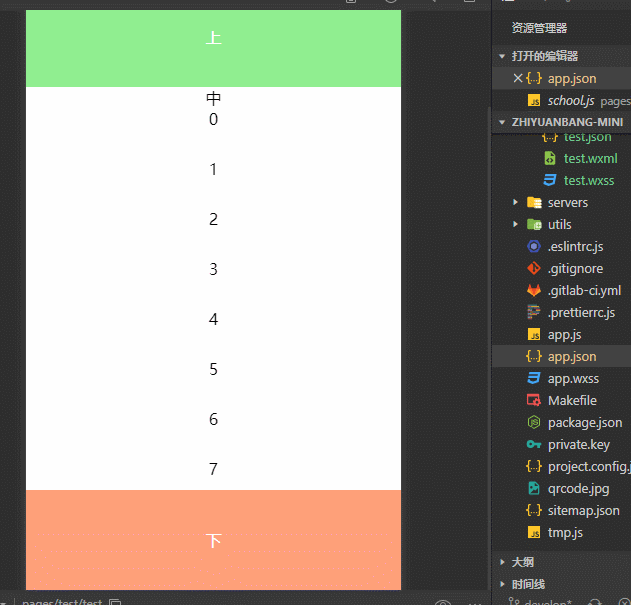Tap list item 7 in the simulator
The image size is (631, 605).
coord(213,469)
